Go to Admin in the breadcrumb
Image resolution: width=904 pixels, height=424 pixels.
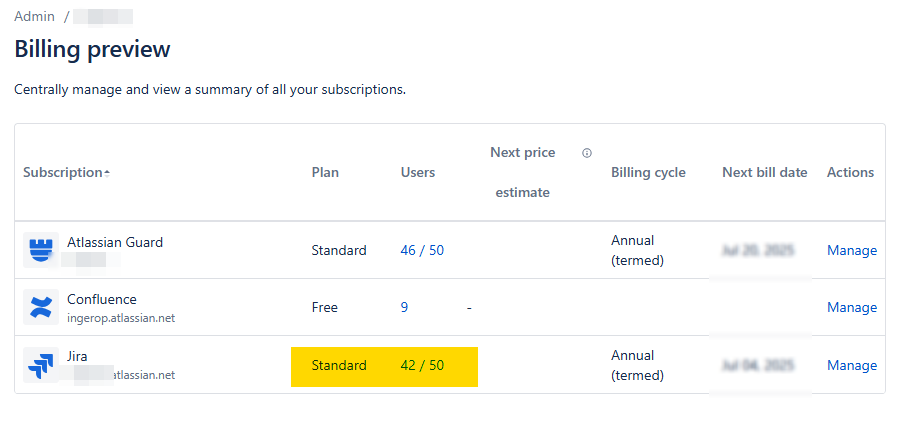(34, 17)
